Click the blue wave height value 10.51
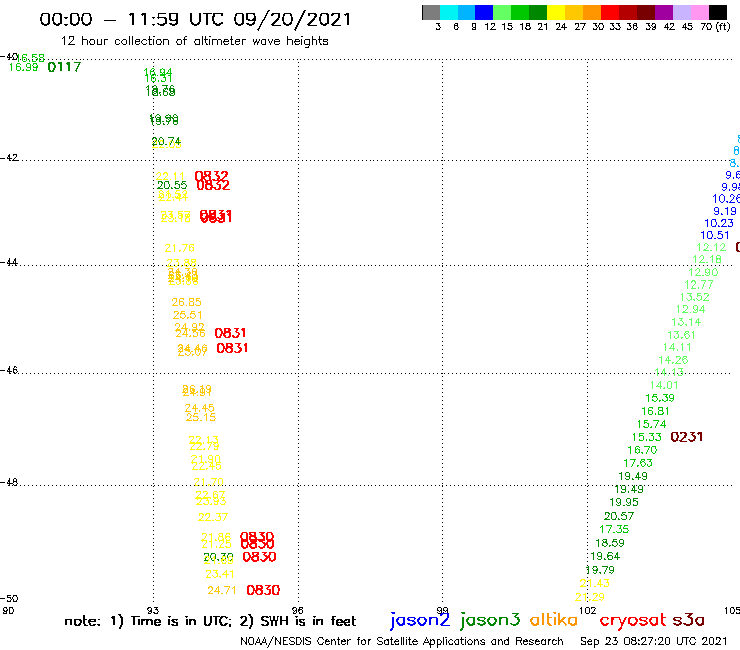Screen dimensions: 740x650 point(715,235)
